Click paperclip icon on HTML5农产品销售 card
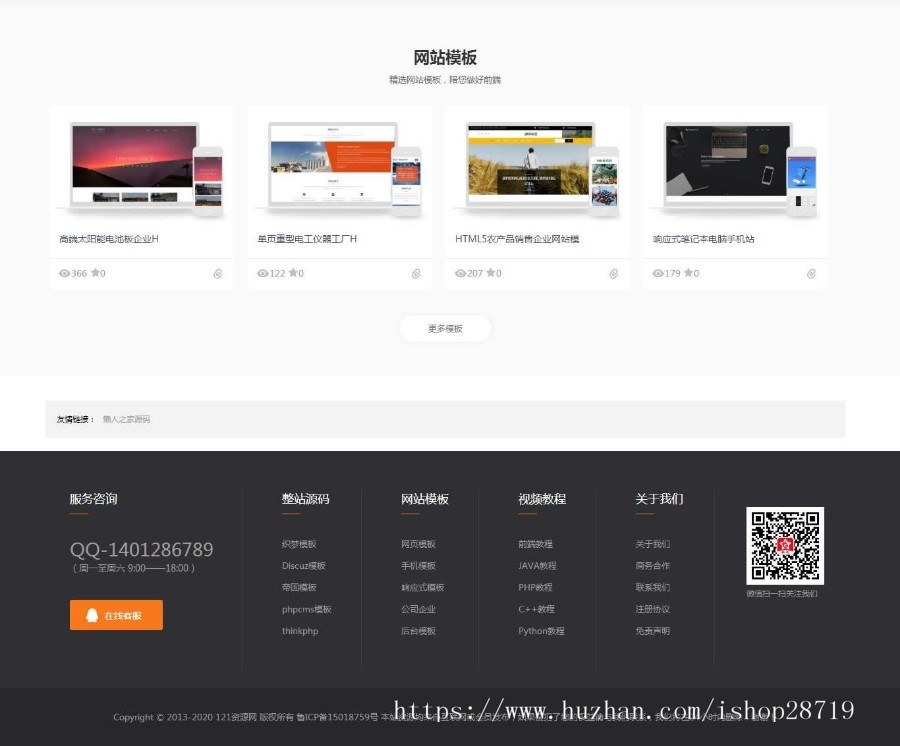 click(x=614, y=273)
